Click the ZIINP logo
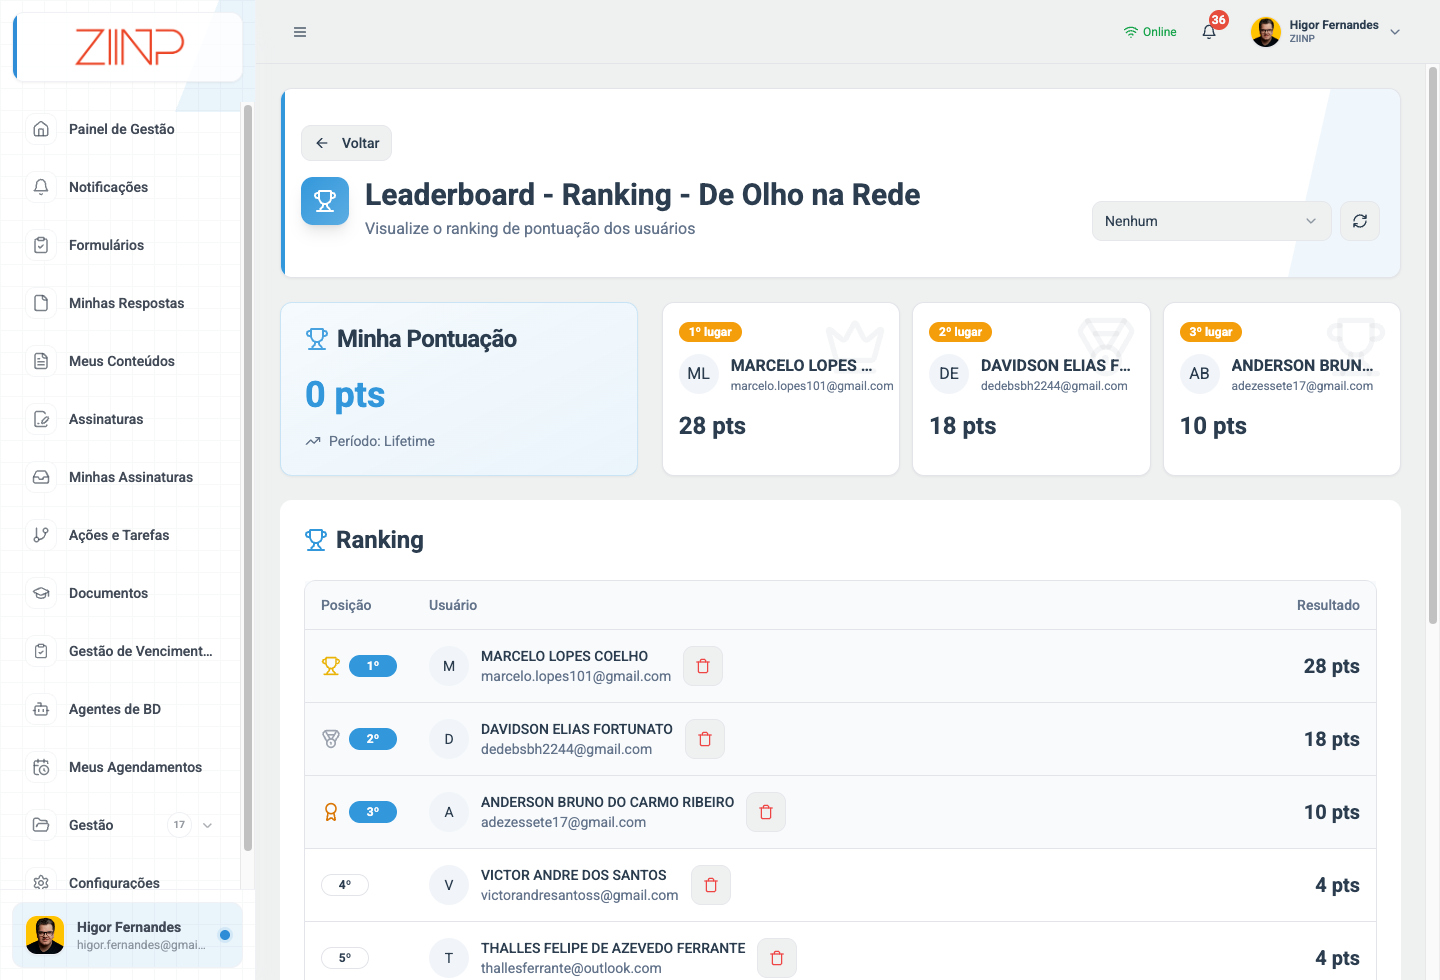The height and width of the screenshot is (980, 1440). tap(130, 46)
